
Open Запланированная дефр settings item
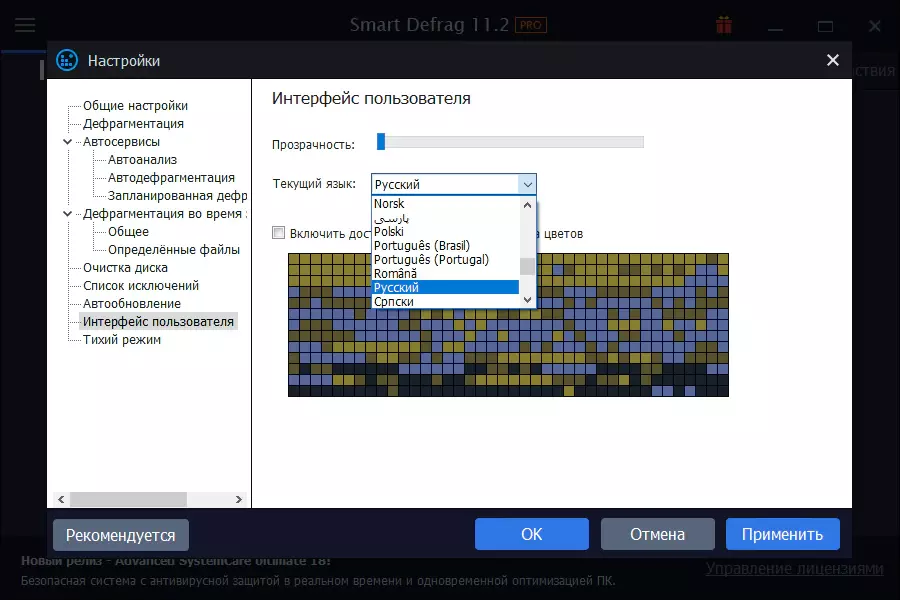pos(177,196)
